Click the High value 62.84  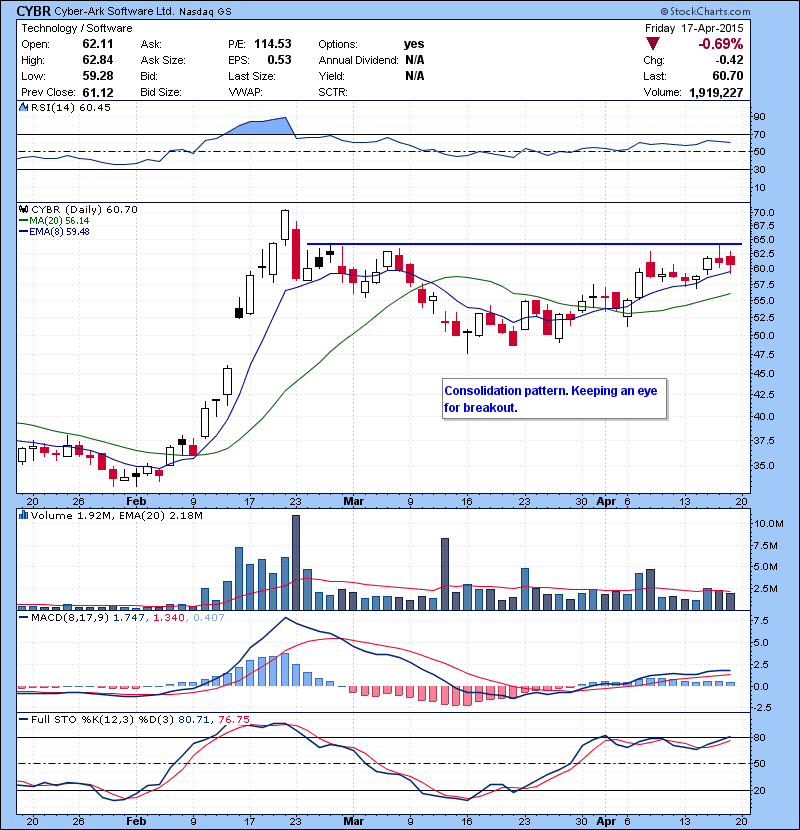[97, 60]
